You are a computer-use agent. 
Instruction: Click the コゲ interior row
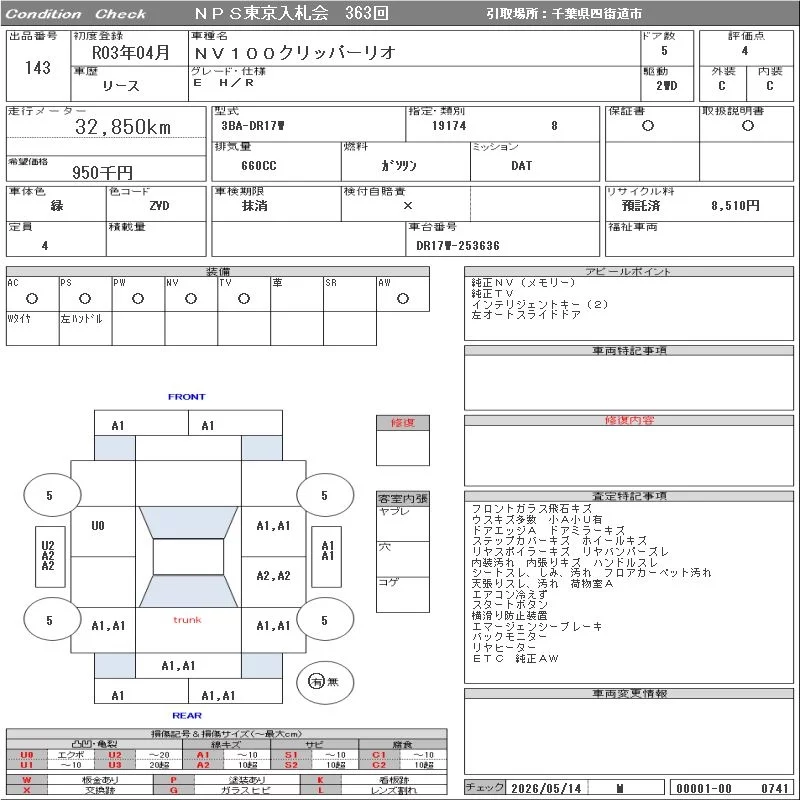click(403, 594)
